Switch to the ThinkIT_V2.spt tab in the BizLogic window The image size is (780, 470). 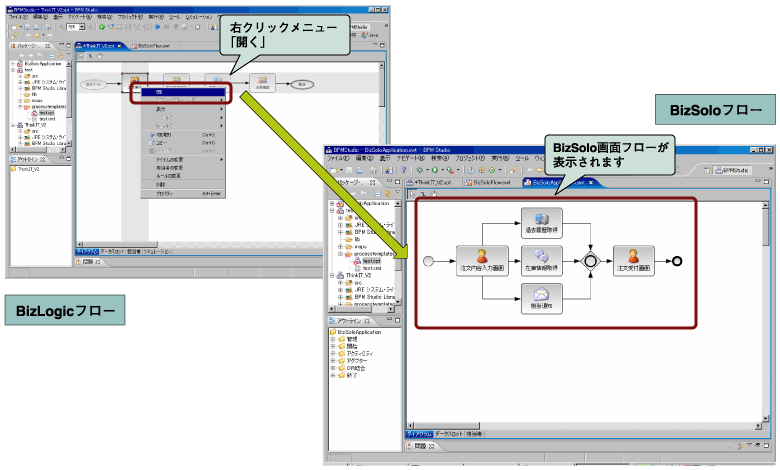[x=98, y=46]
